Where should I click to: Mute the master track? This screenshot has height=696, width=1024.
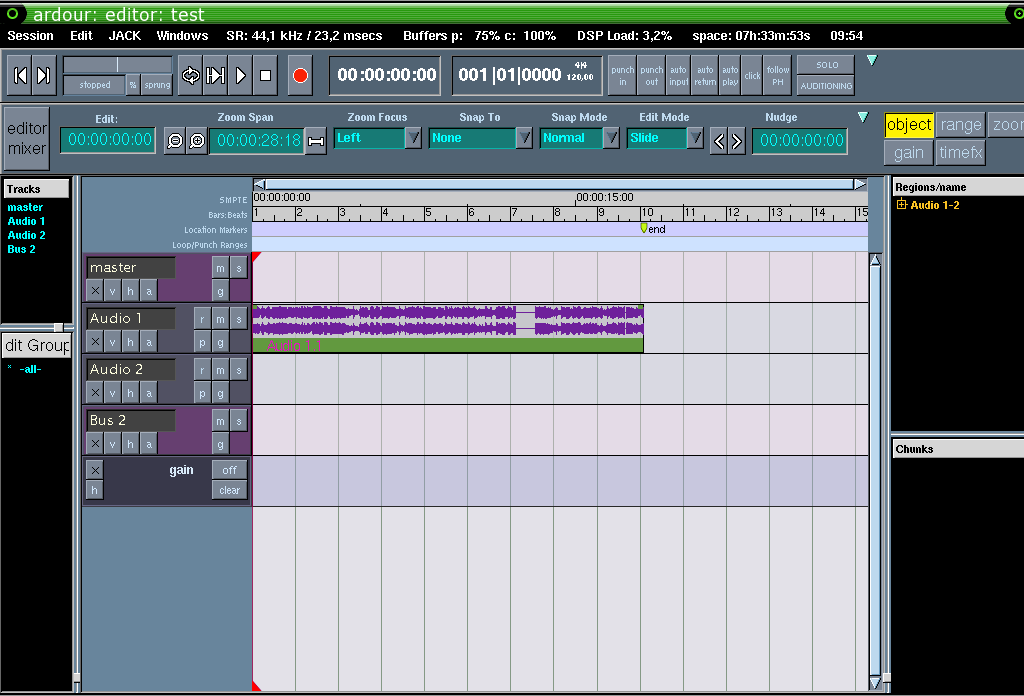coord(221,268)
